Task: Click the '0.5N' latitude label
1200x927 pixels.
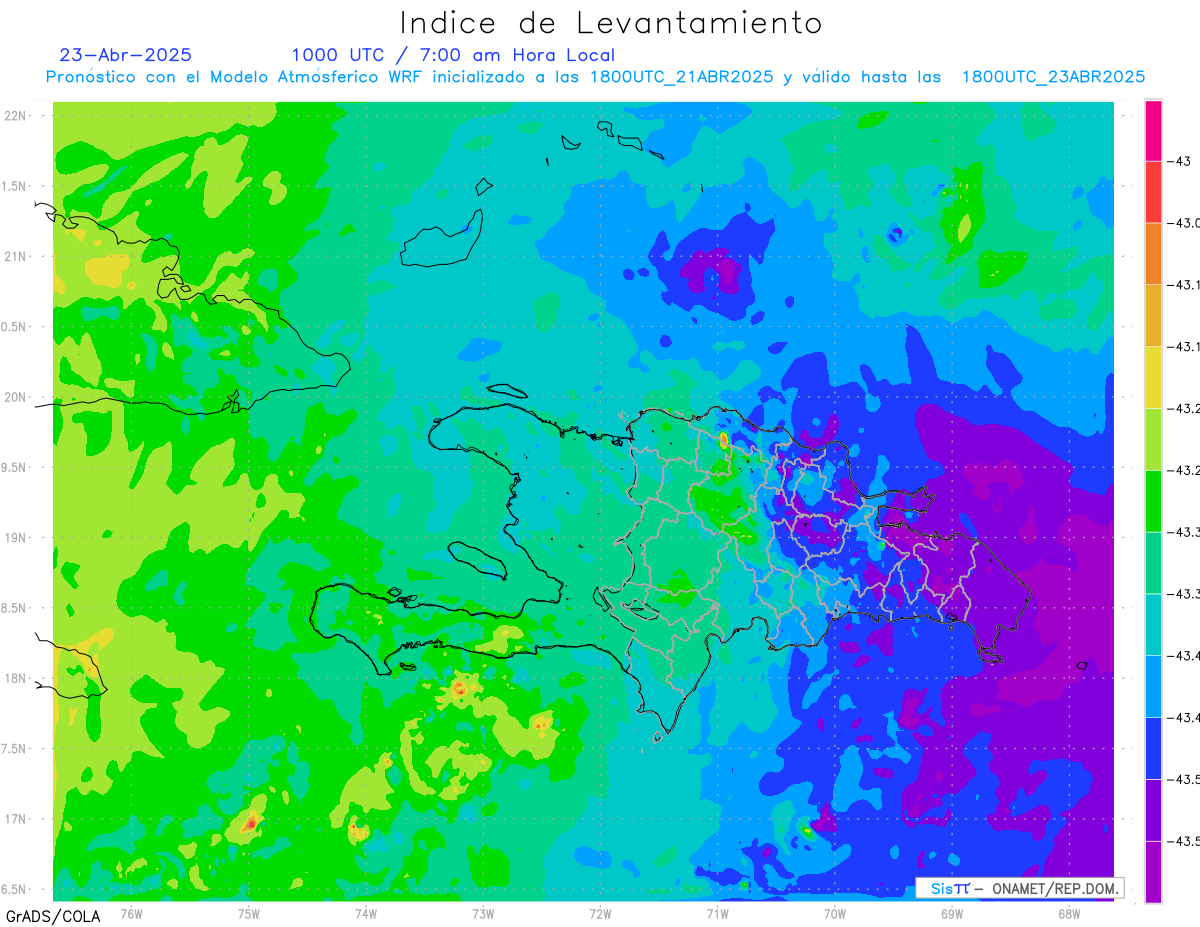Action: coord(15,327)
